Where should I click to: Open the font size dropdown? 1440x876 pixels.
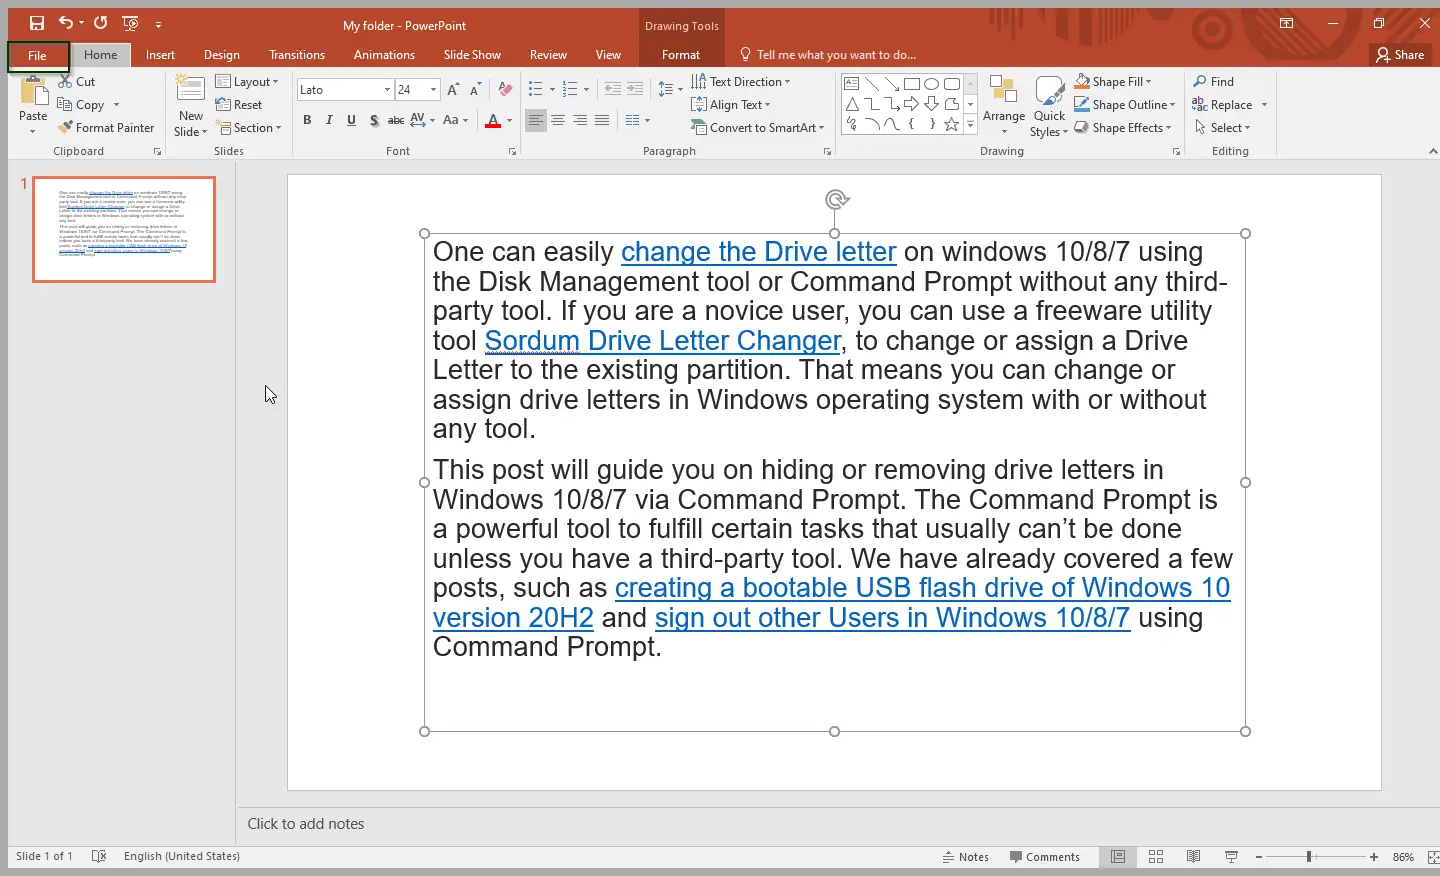point(433,90)
